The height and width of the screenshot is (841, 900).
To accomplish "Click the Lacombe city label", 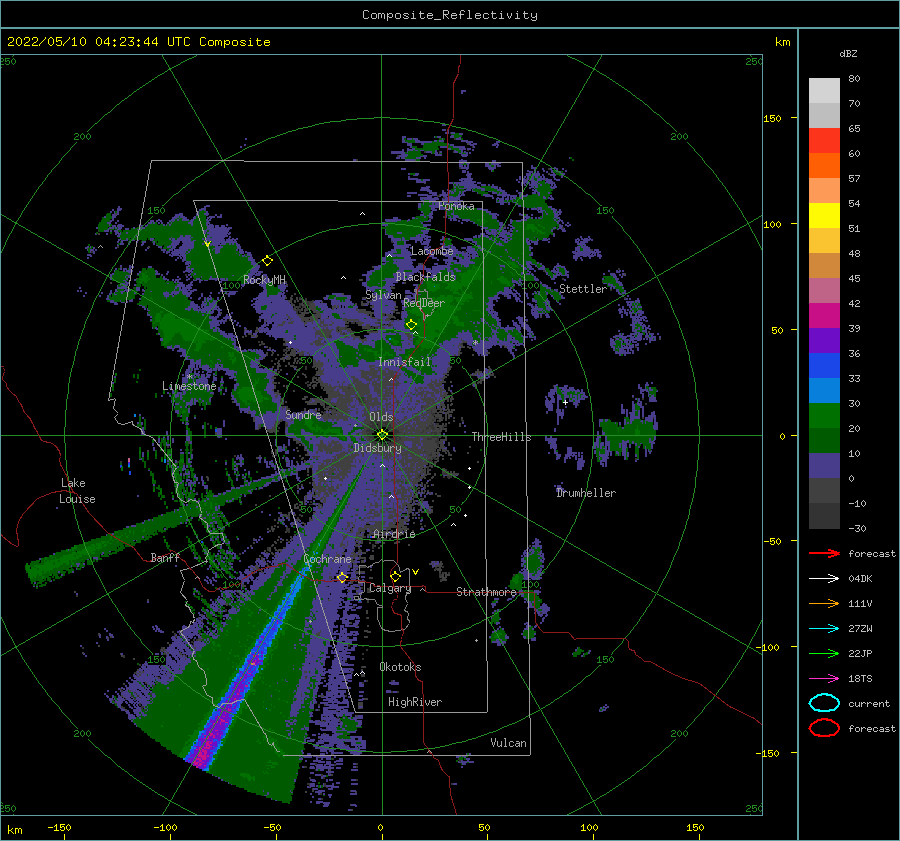I will 432,251.
